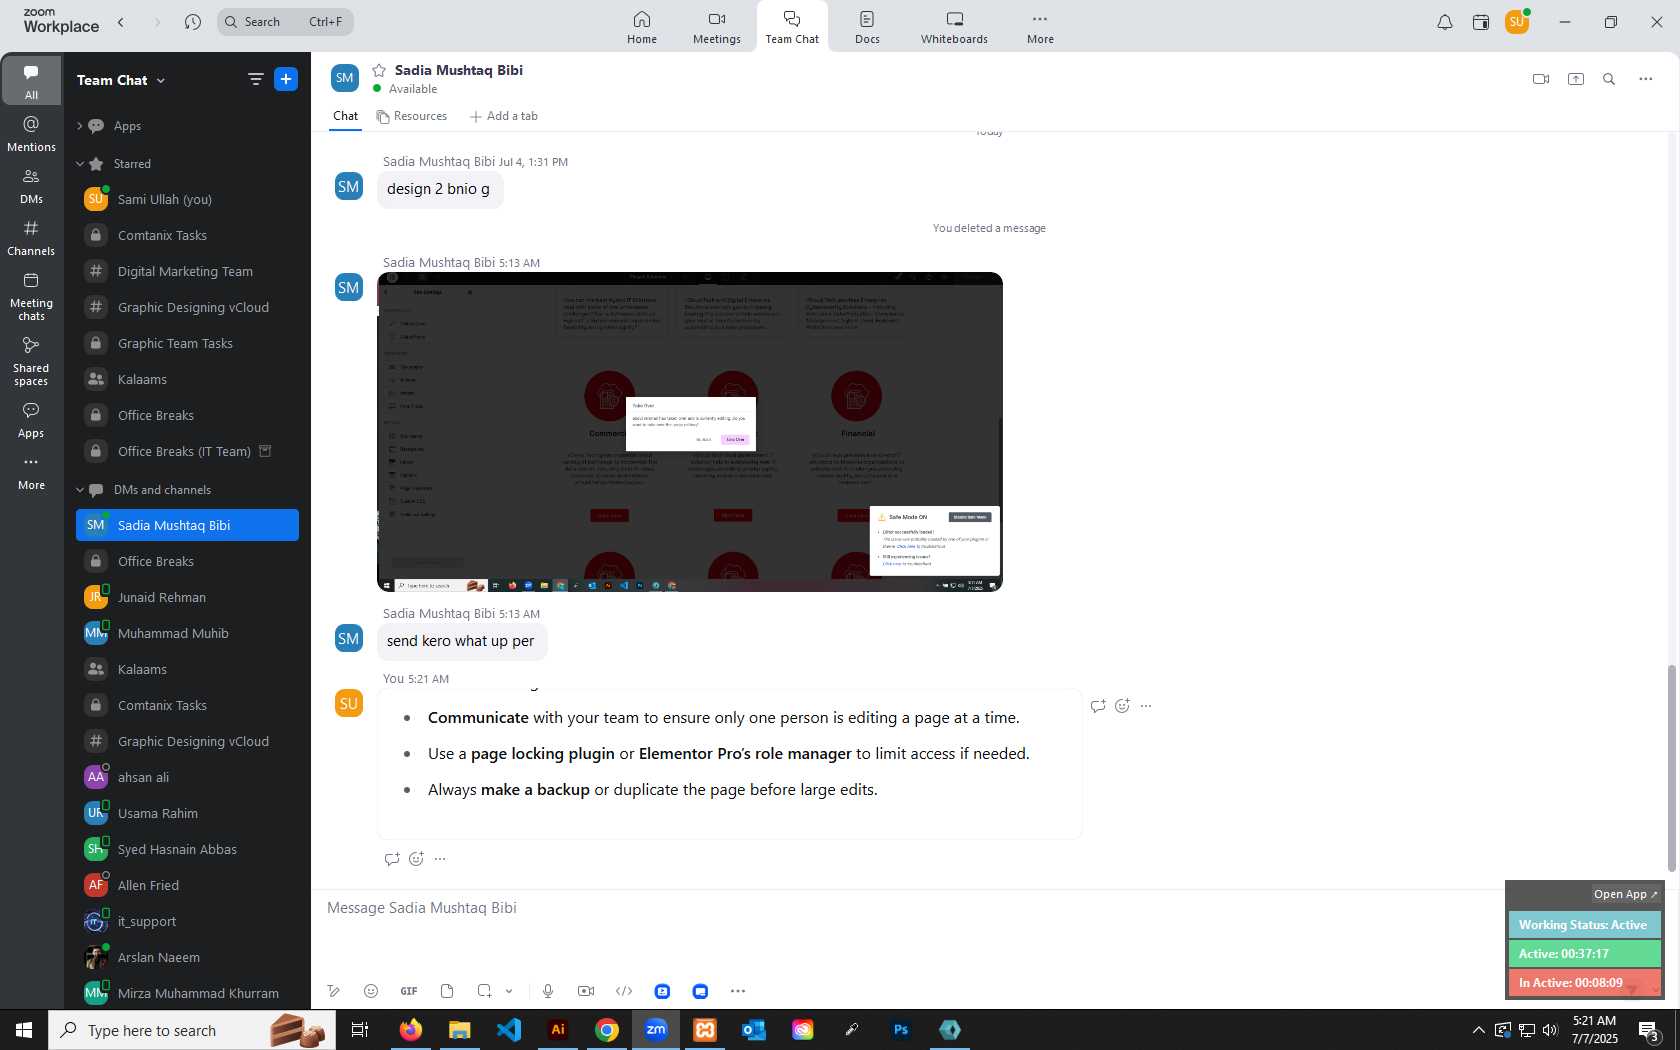Screen dimensions: 1680x1050
Task: Open Sami Ullah (you) chat
Action: point(187,199)
